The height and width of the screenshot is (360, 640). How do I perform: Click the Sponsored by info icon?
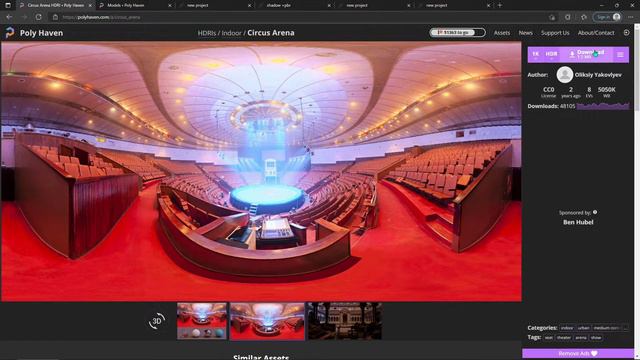pos(595,212)
